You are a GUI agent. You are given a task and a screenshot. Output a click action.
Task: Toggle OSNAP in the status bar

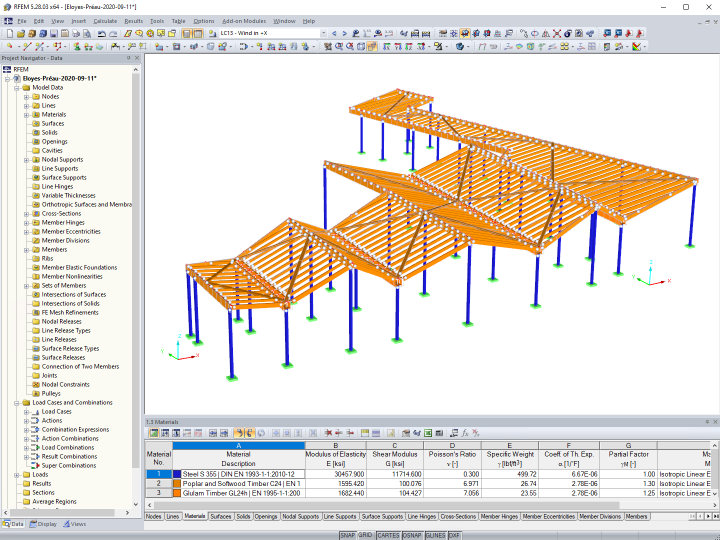[412, 535]
